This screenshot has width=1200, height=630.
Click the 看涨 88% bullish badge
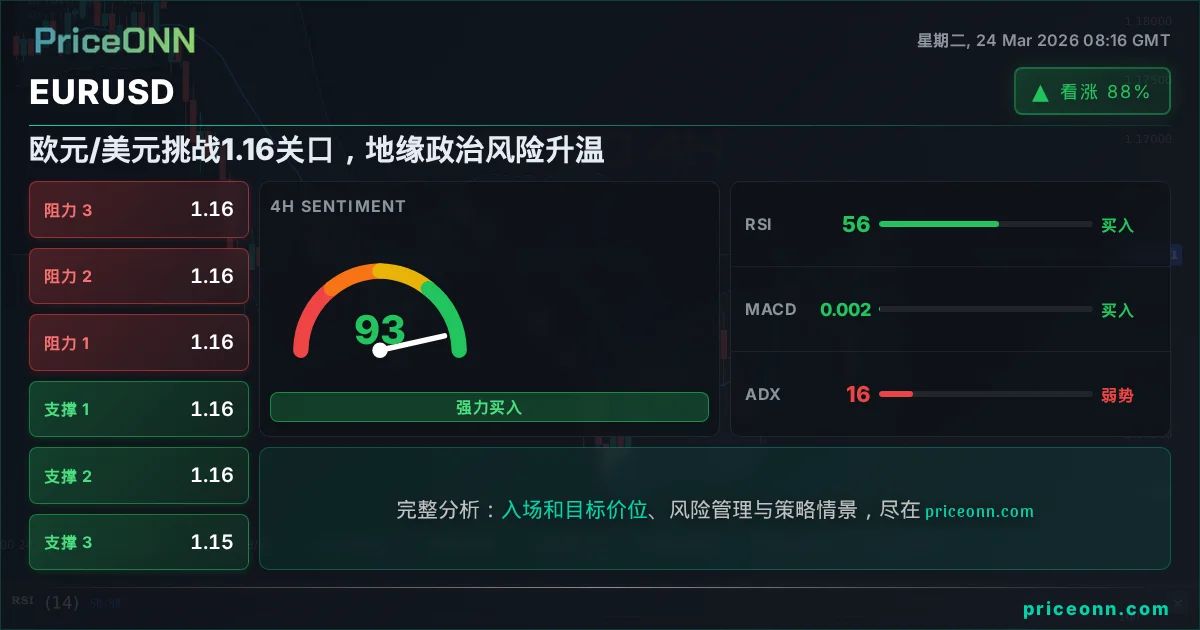(1092, 92)
